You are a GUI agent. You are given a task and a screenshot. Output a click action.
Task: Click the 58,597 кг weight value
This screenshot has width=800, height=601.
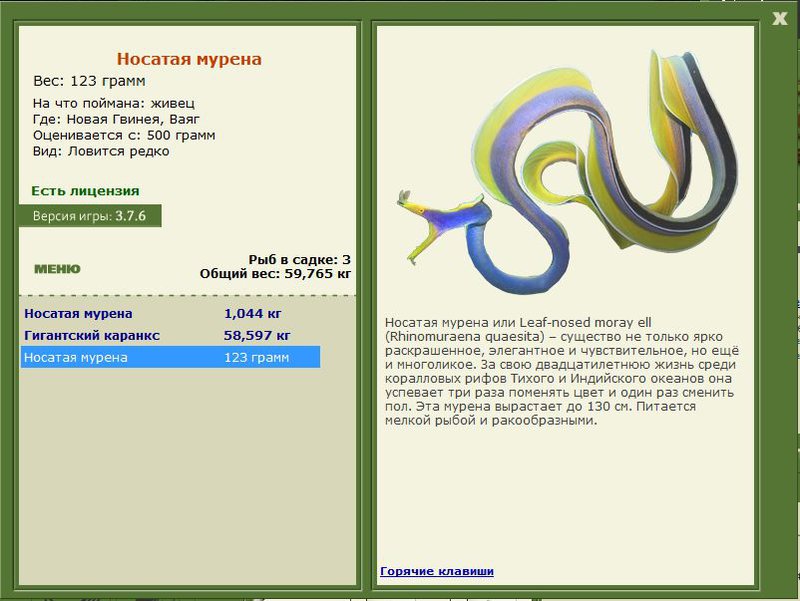(257, 335)
